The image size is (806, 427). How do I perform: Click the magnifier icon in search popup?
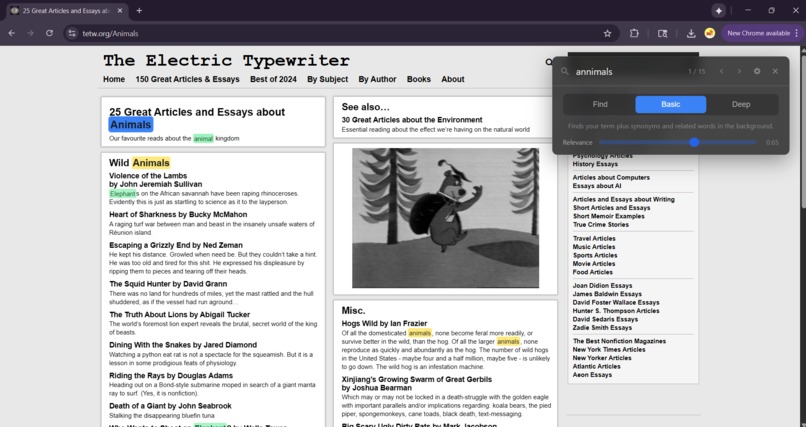[564, 71]
